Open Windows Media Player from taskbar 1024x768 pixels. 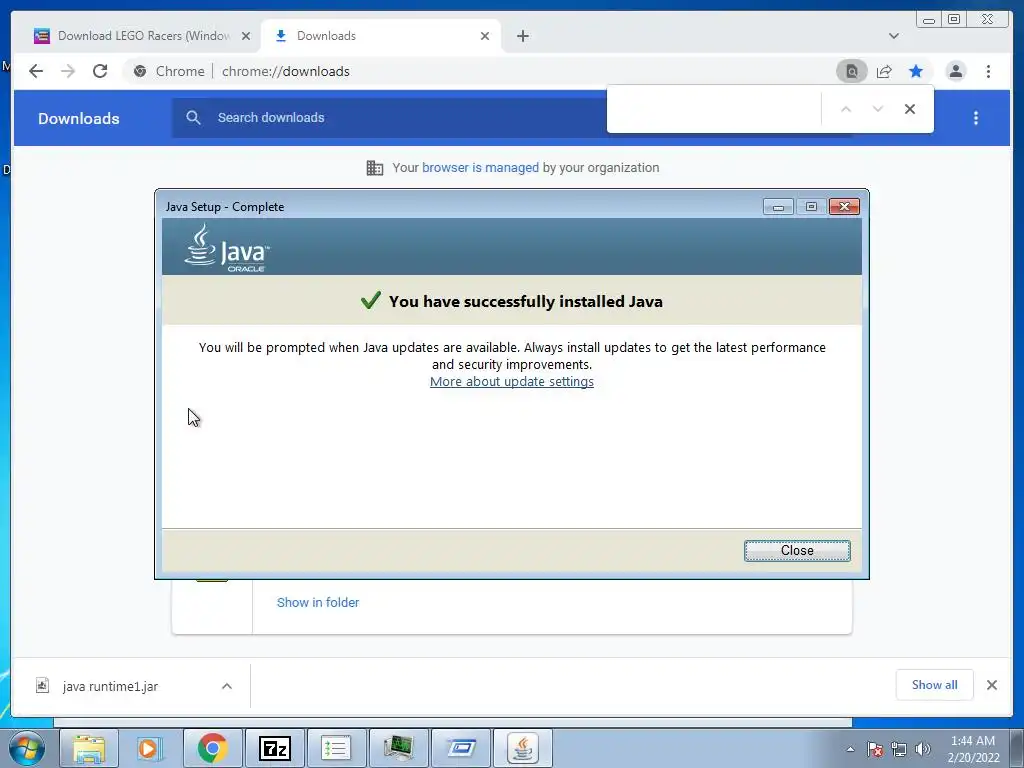(x=150, y=748)
